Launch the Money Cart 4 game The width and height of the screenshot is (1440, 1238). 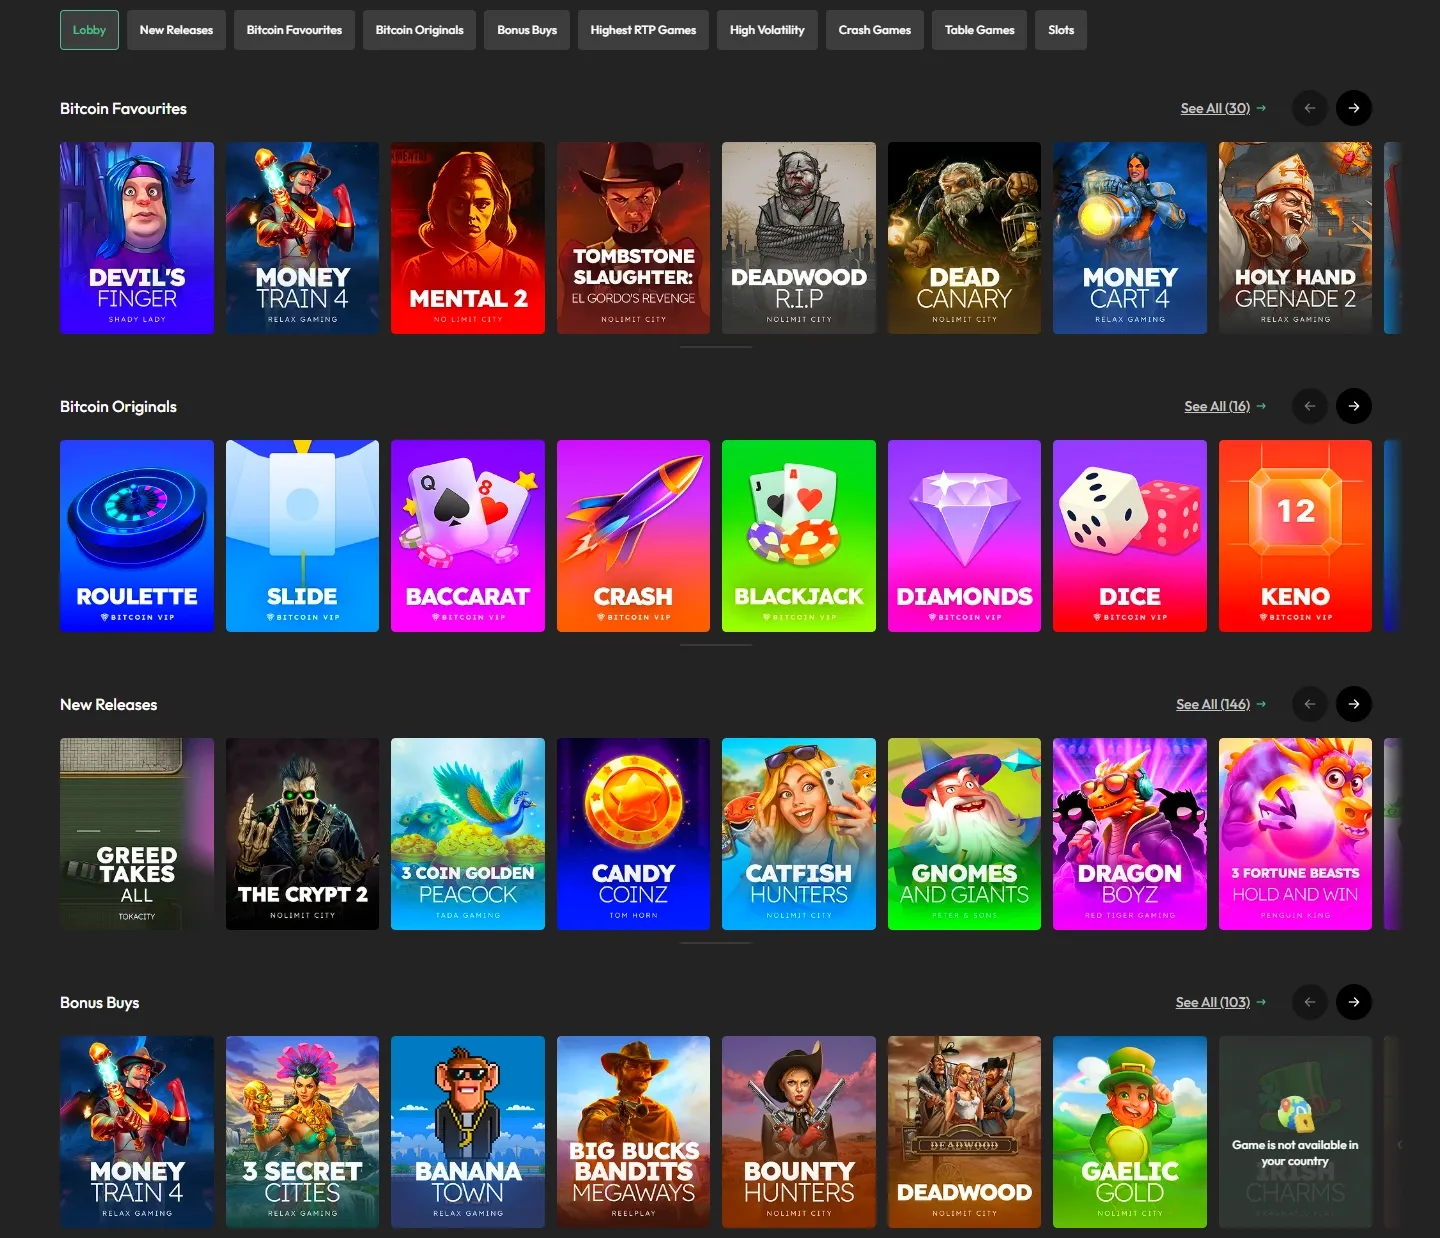1130,238
